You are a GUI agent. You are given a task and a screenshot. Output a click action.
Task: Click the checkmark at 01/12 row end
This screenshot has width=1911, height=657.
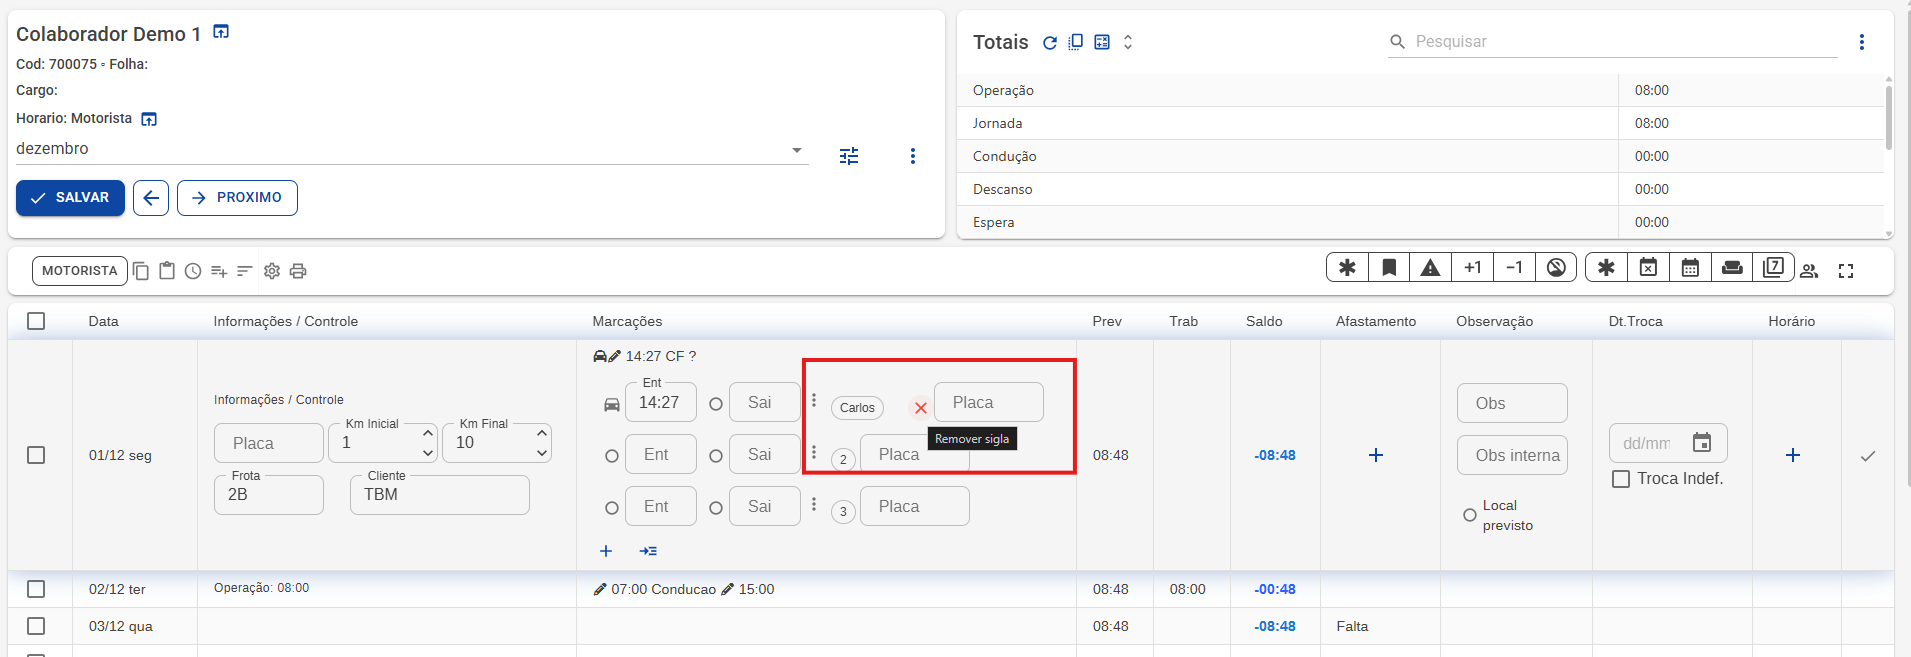point(1867,456)
